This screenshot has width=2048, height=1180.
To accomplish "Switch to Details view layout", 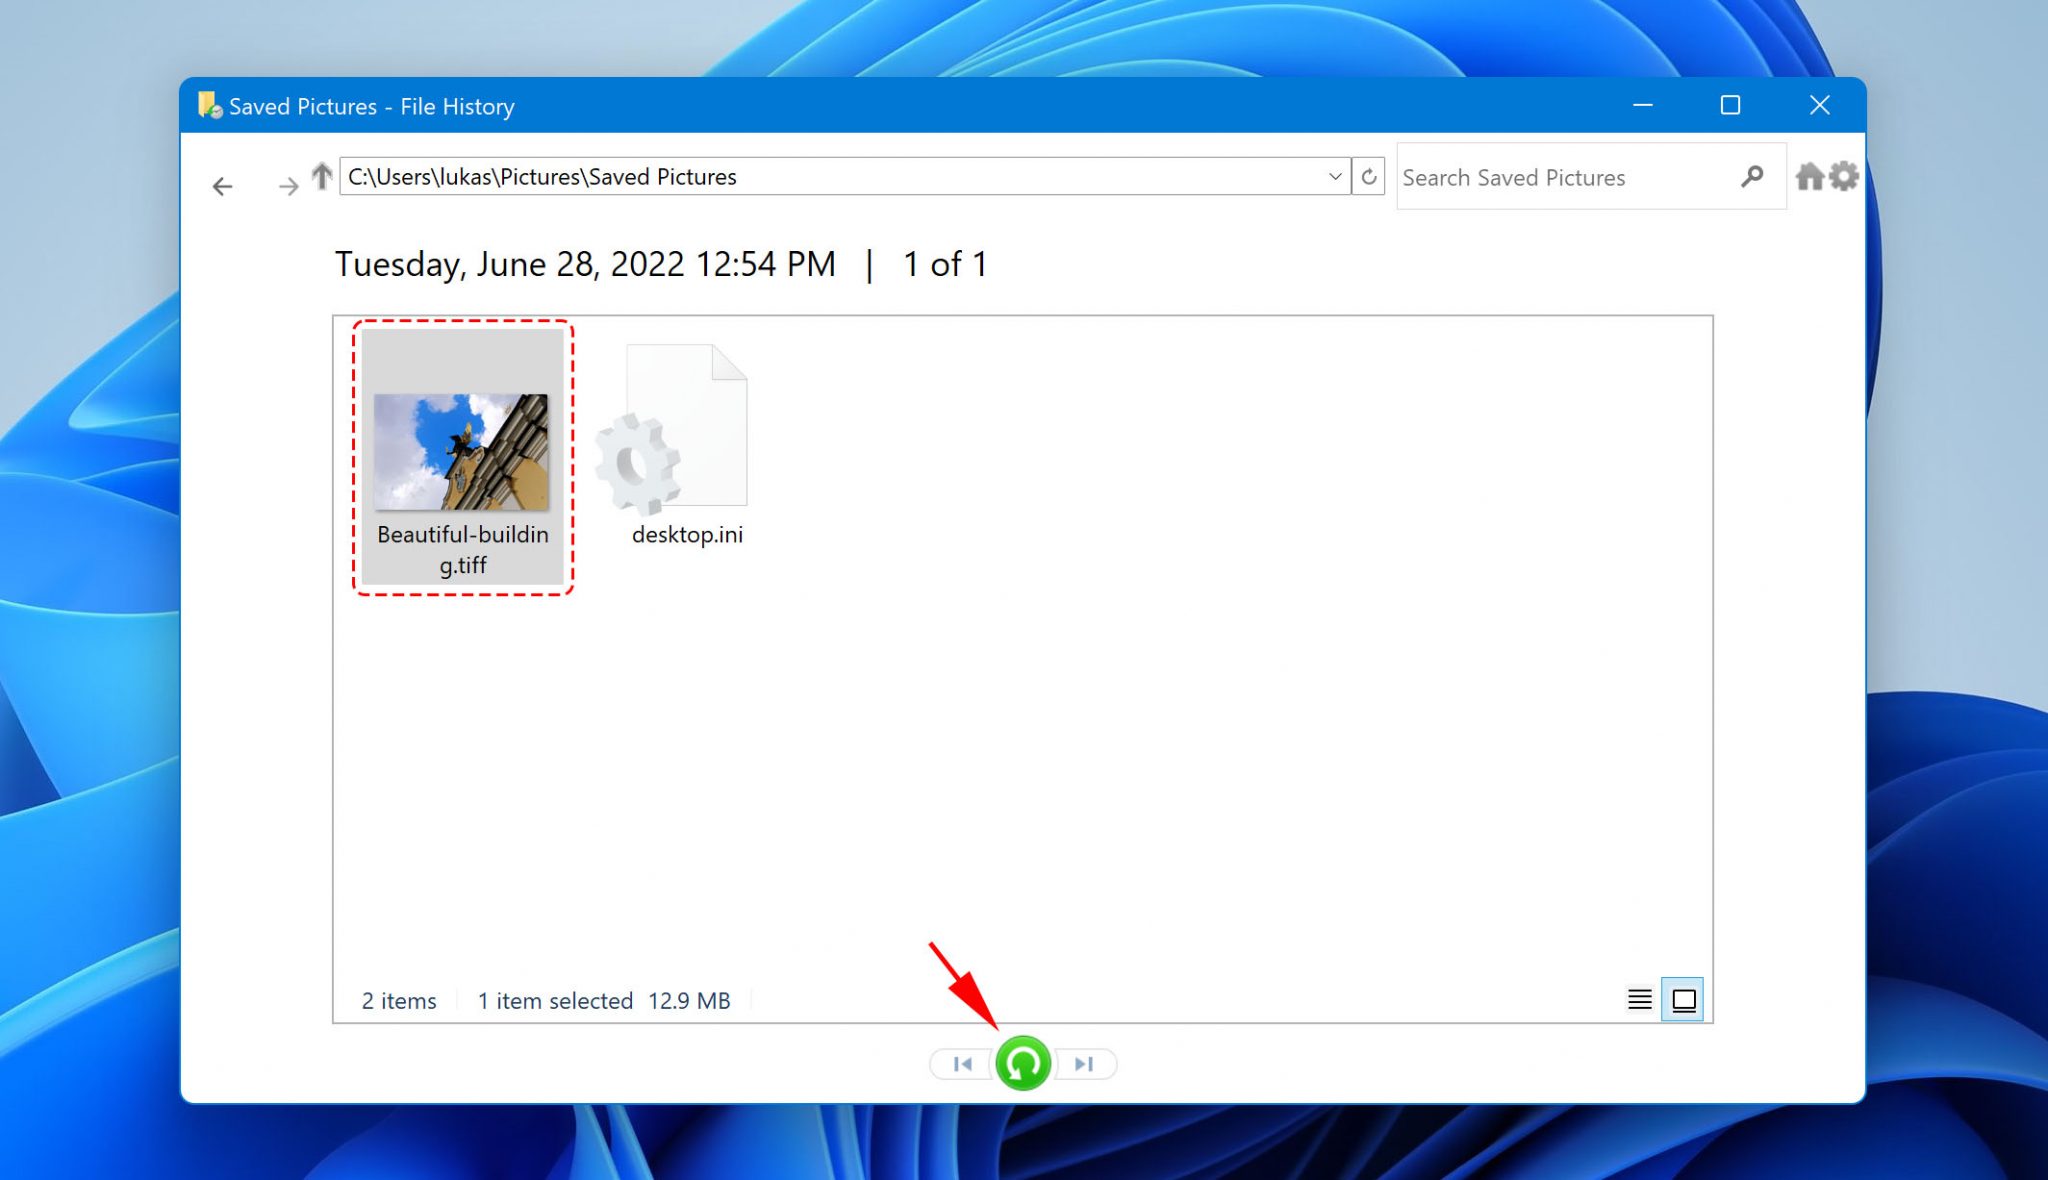I will click(1641, 999).
